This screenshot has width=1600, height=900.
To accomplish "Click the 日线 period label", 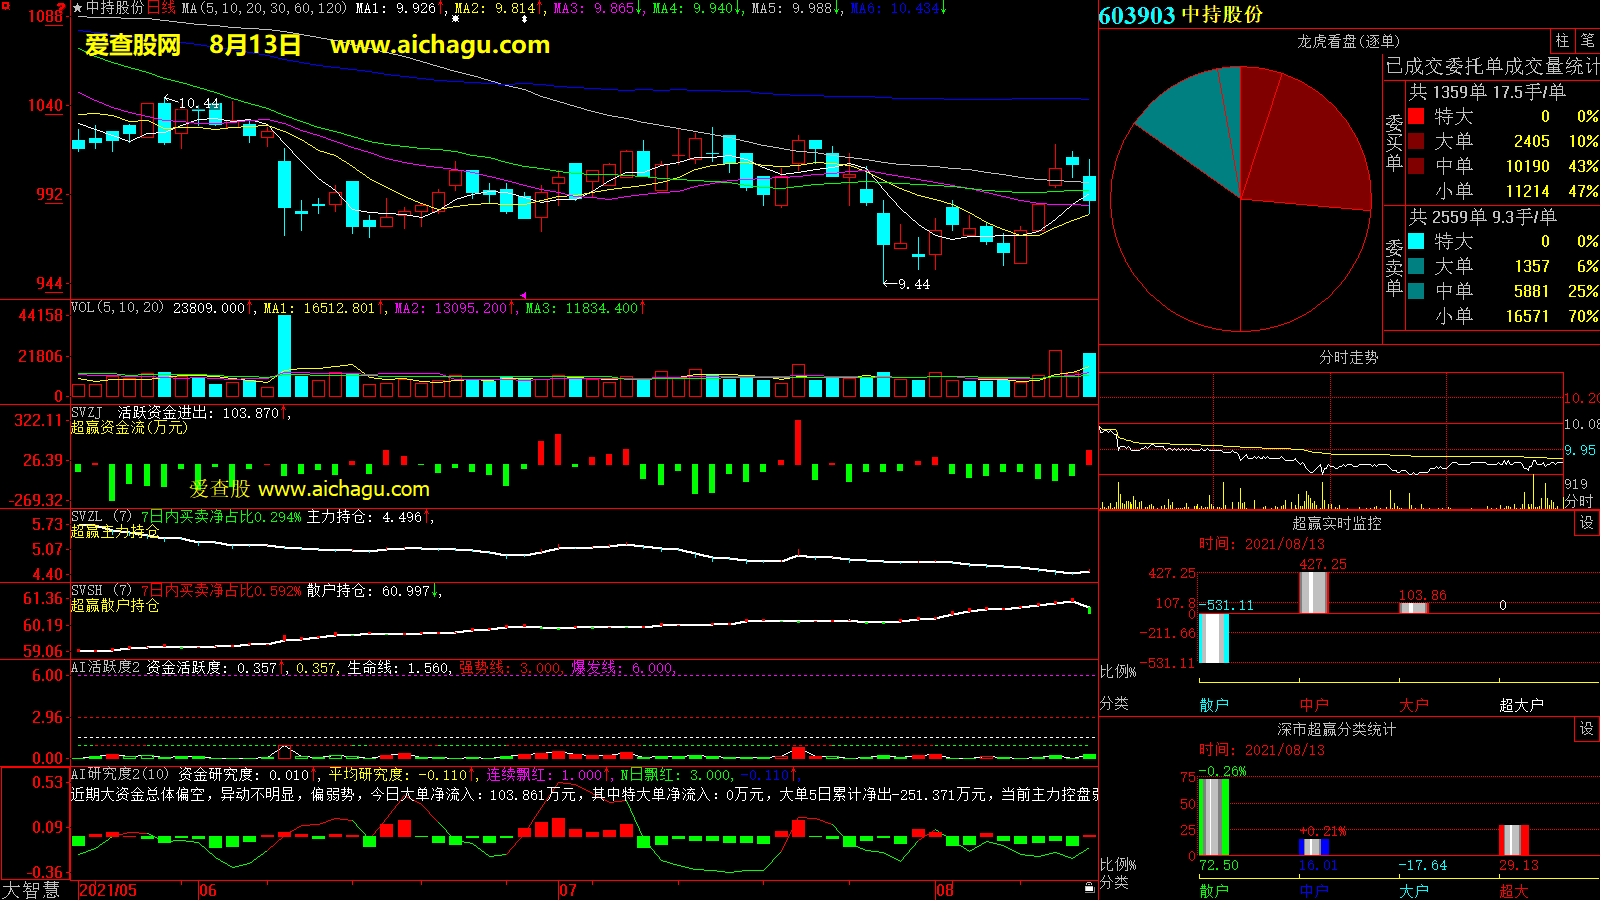I will (x=161, y=8).
